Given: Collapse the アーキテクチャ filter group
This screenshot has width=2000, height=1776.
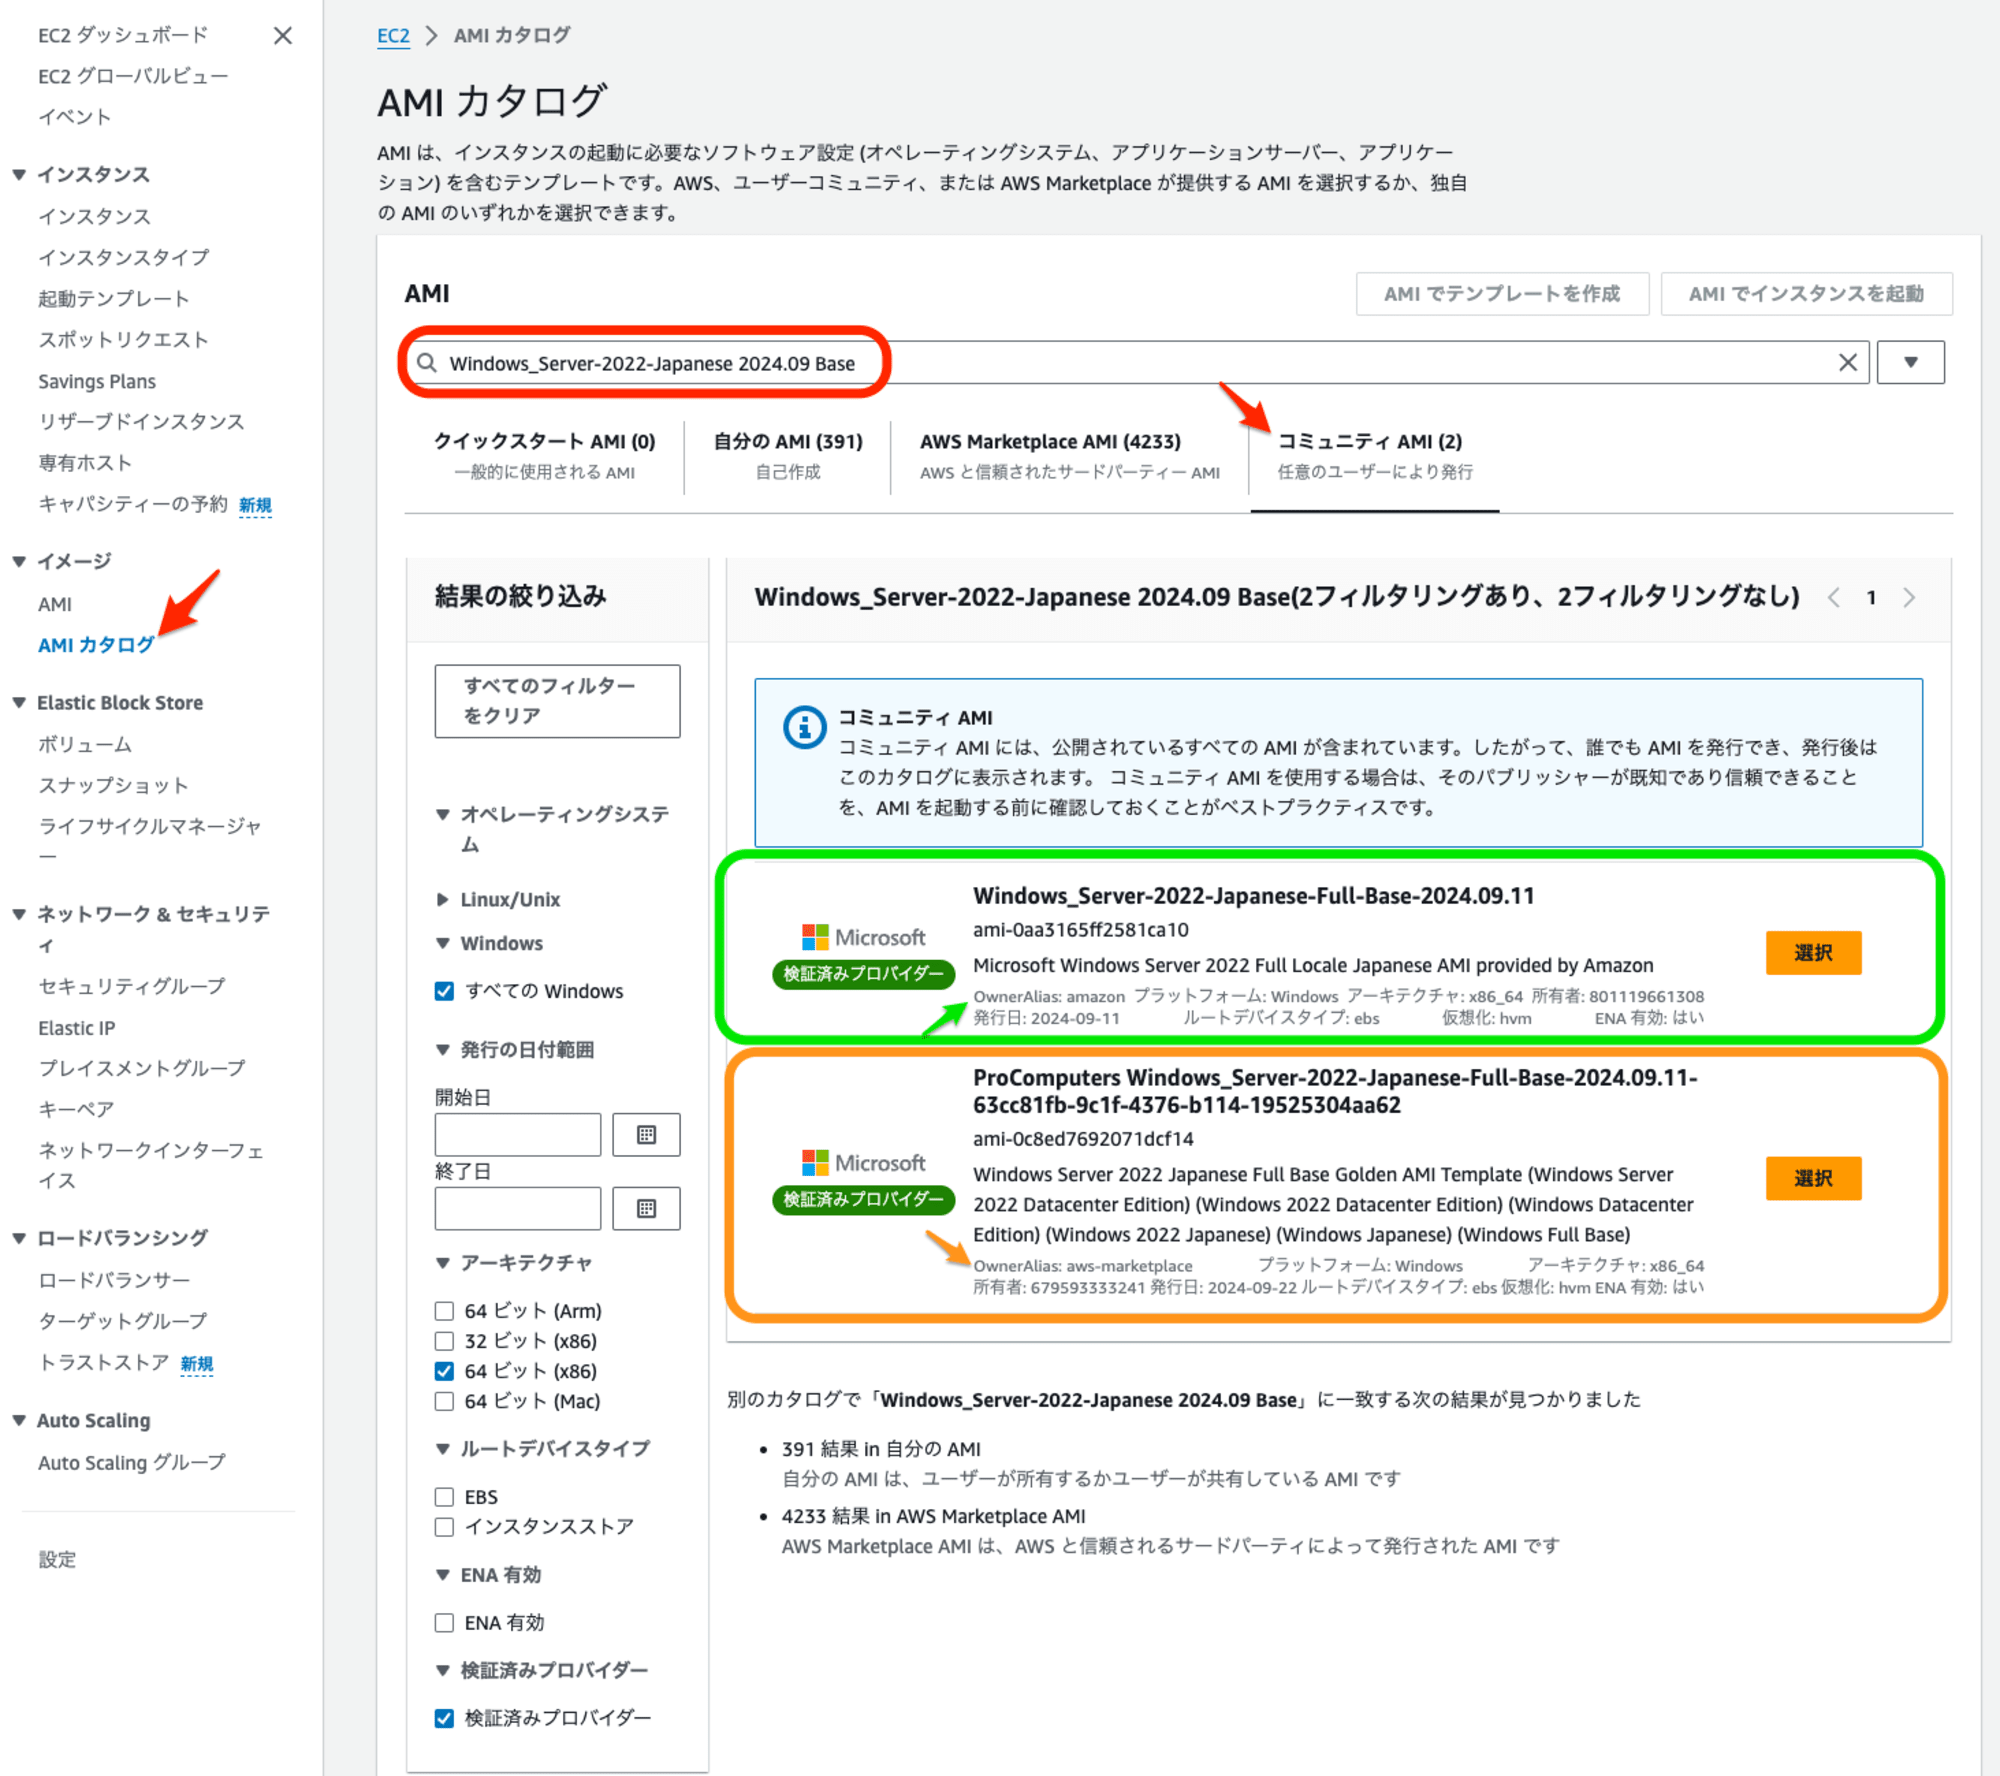Looking at the screenshot, I should point(443,1263).
